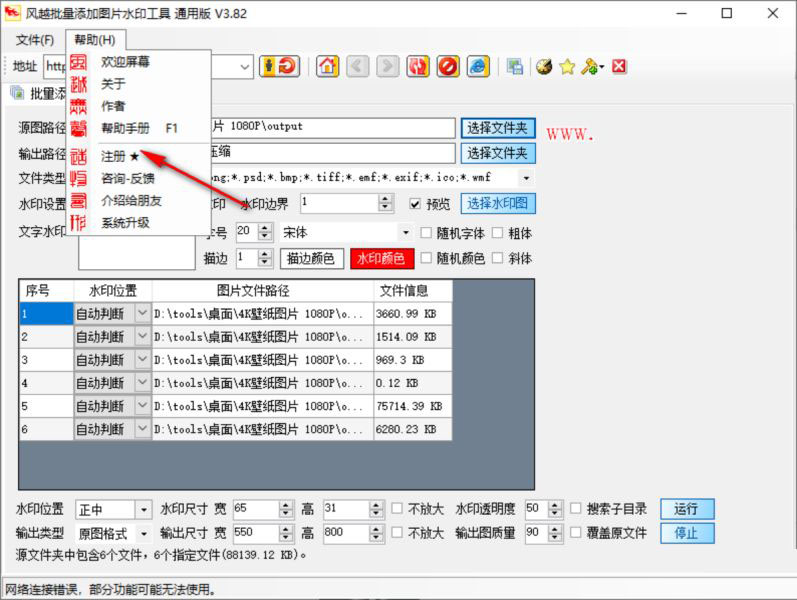
Task: Click the 停止 stop button
Action: [x=687, y=533]
